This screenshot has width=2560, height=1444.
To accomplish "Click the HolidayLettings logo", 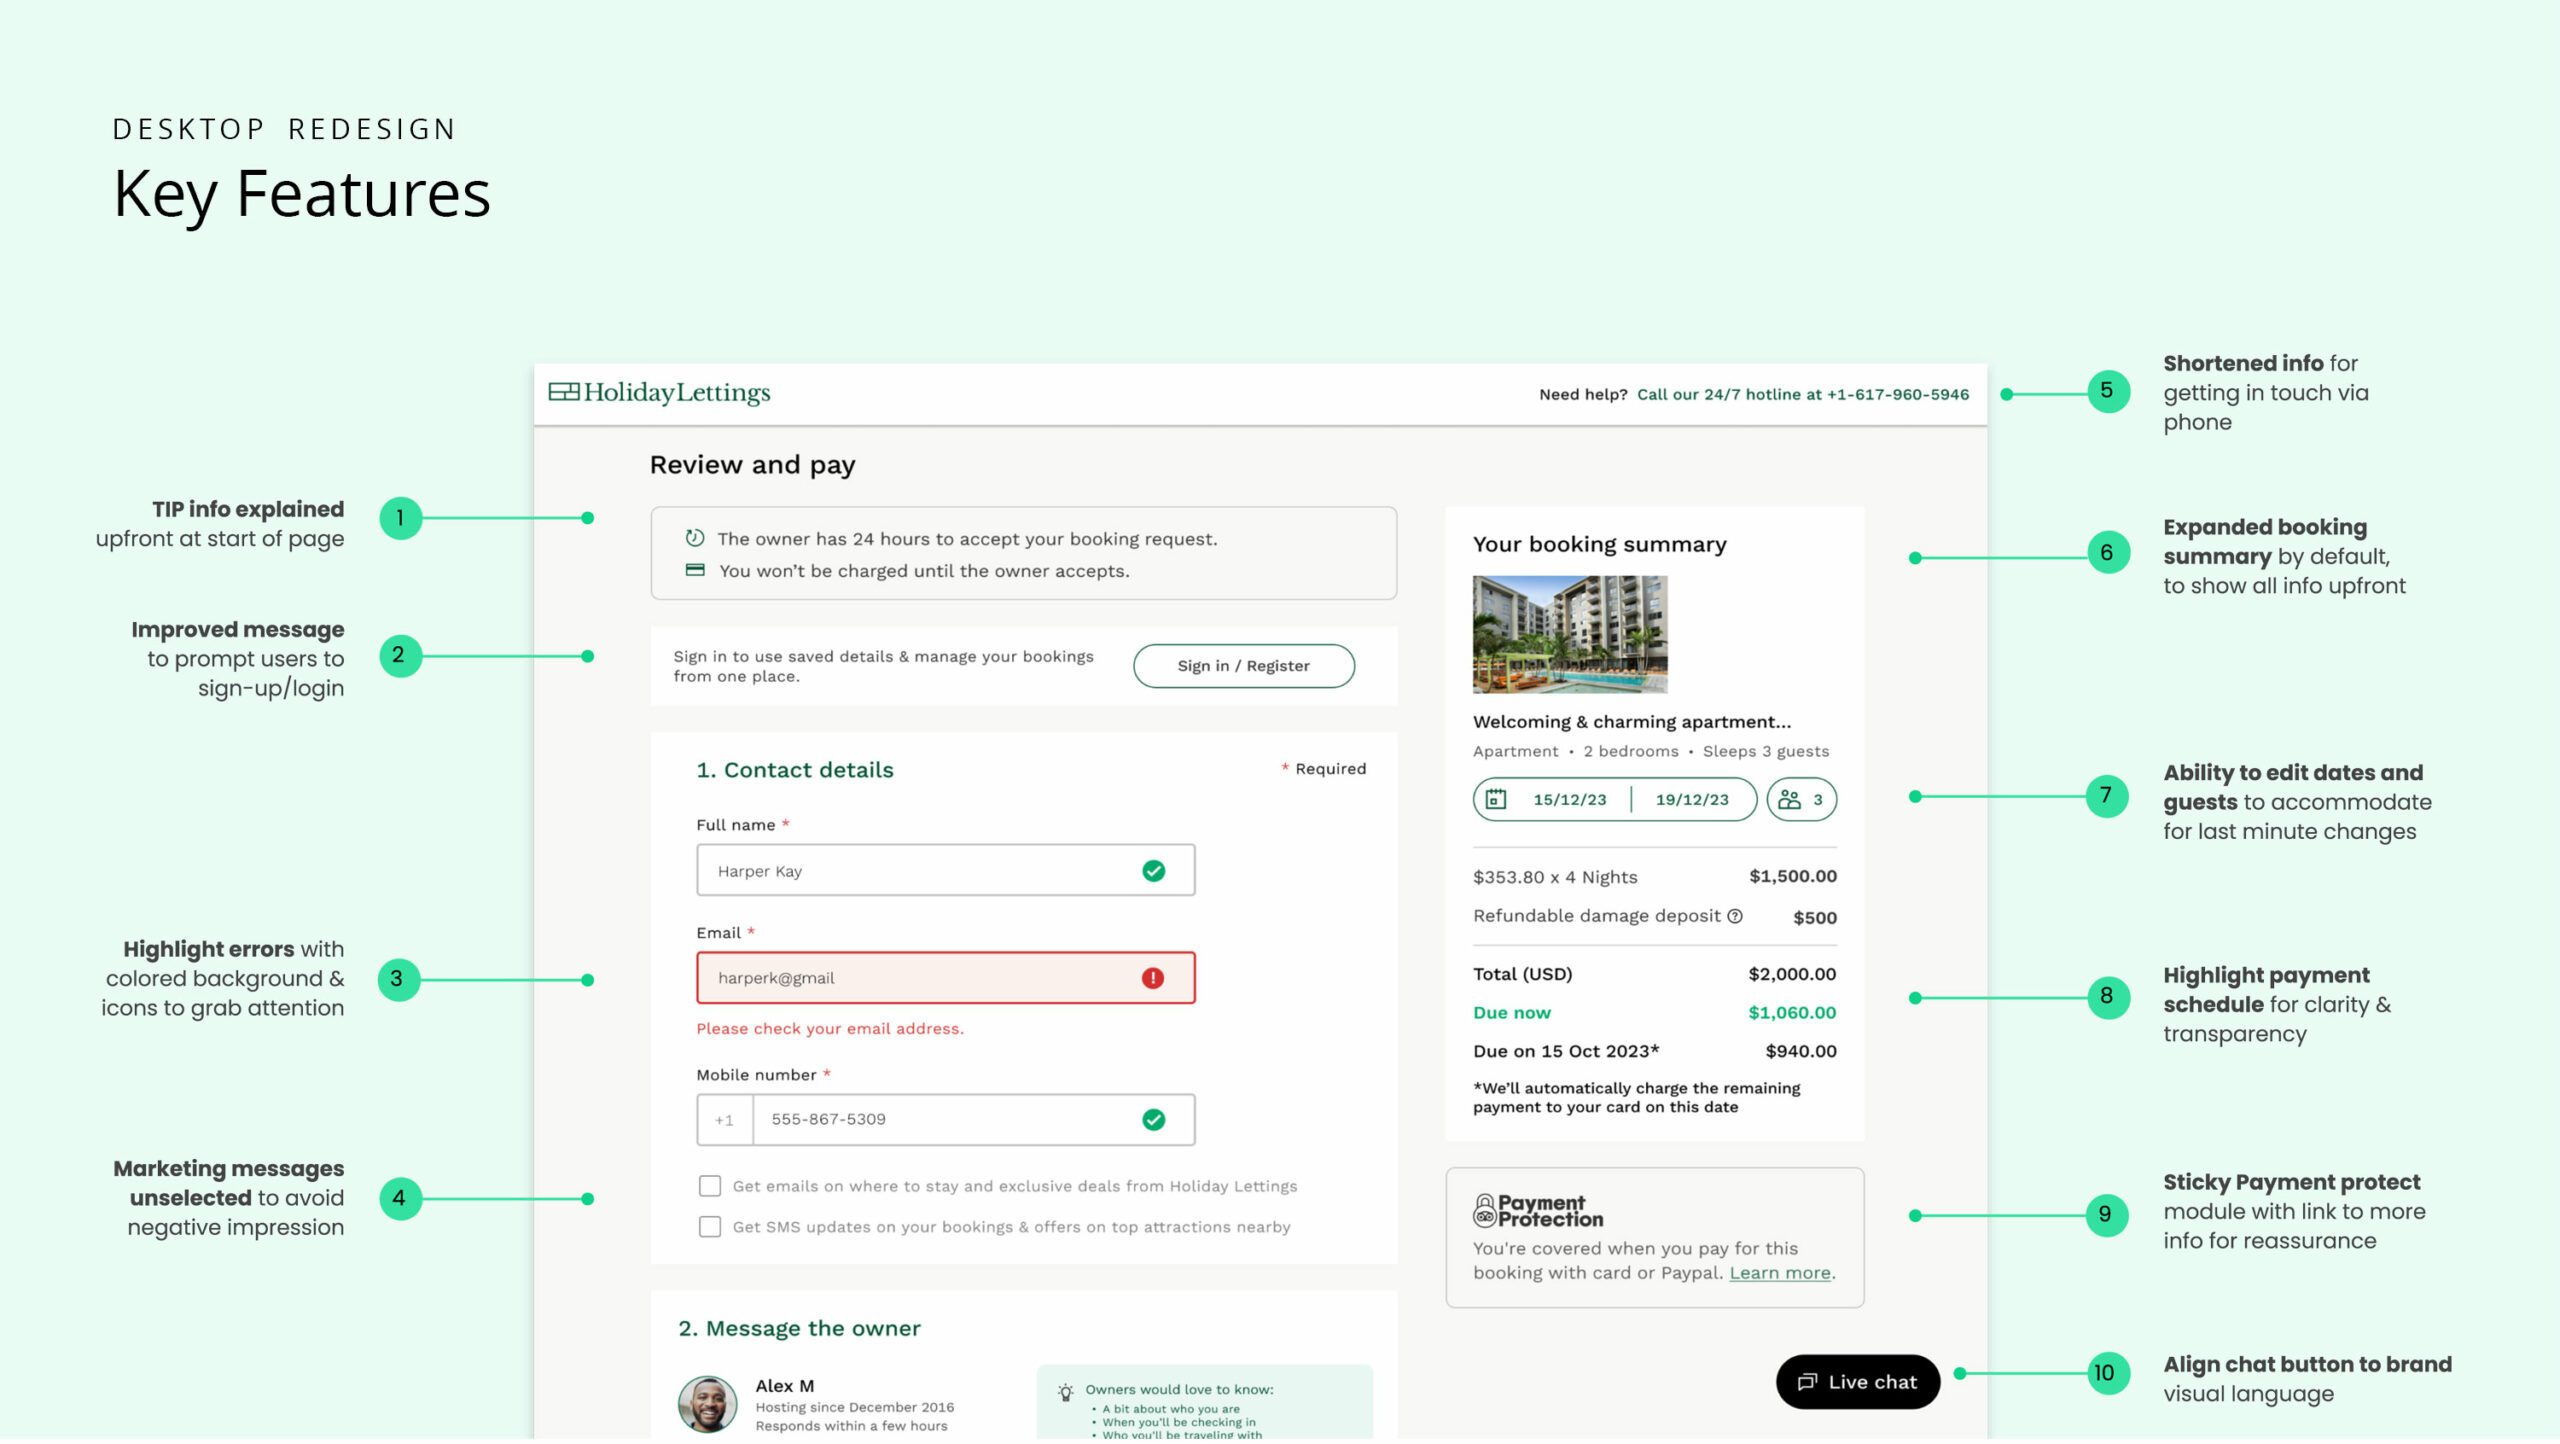I will point(659,393).
